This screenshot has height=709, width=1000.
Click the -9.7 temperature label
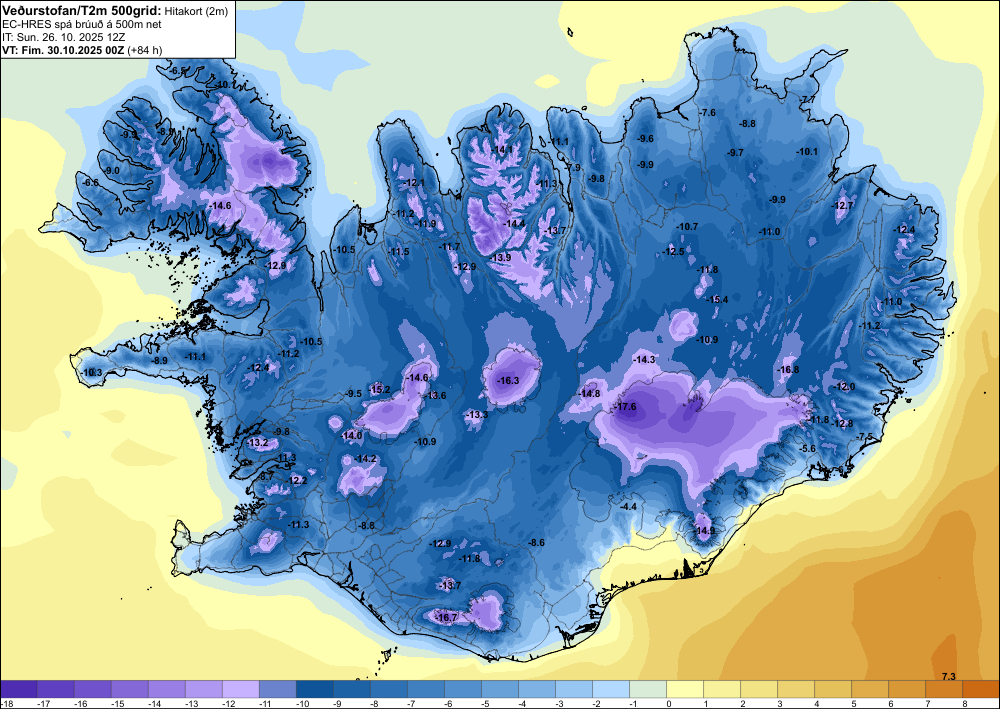point(735,152)
